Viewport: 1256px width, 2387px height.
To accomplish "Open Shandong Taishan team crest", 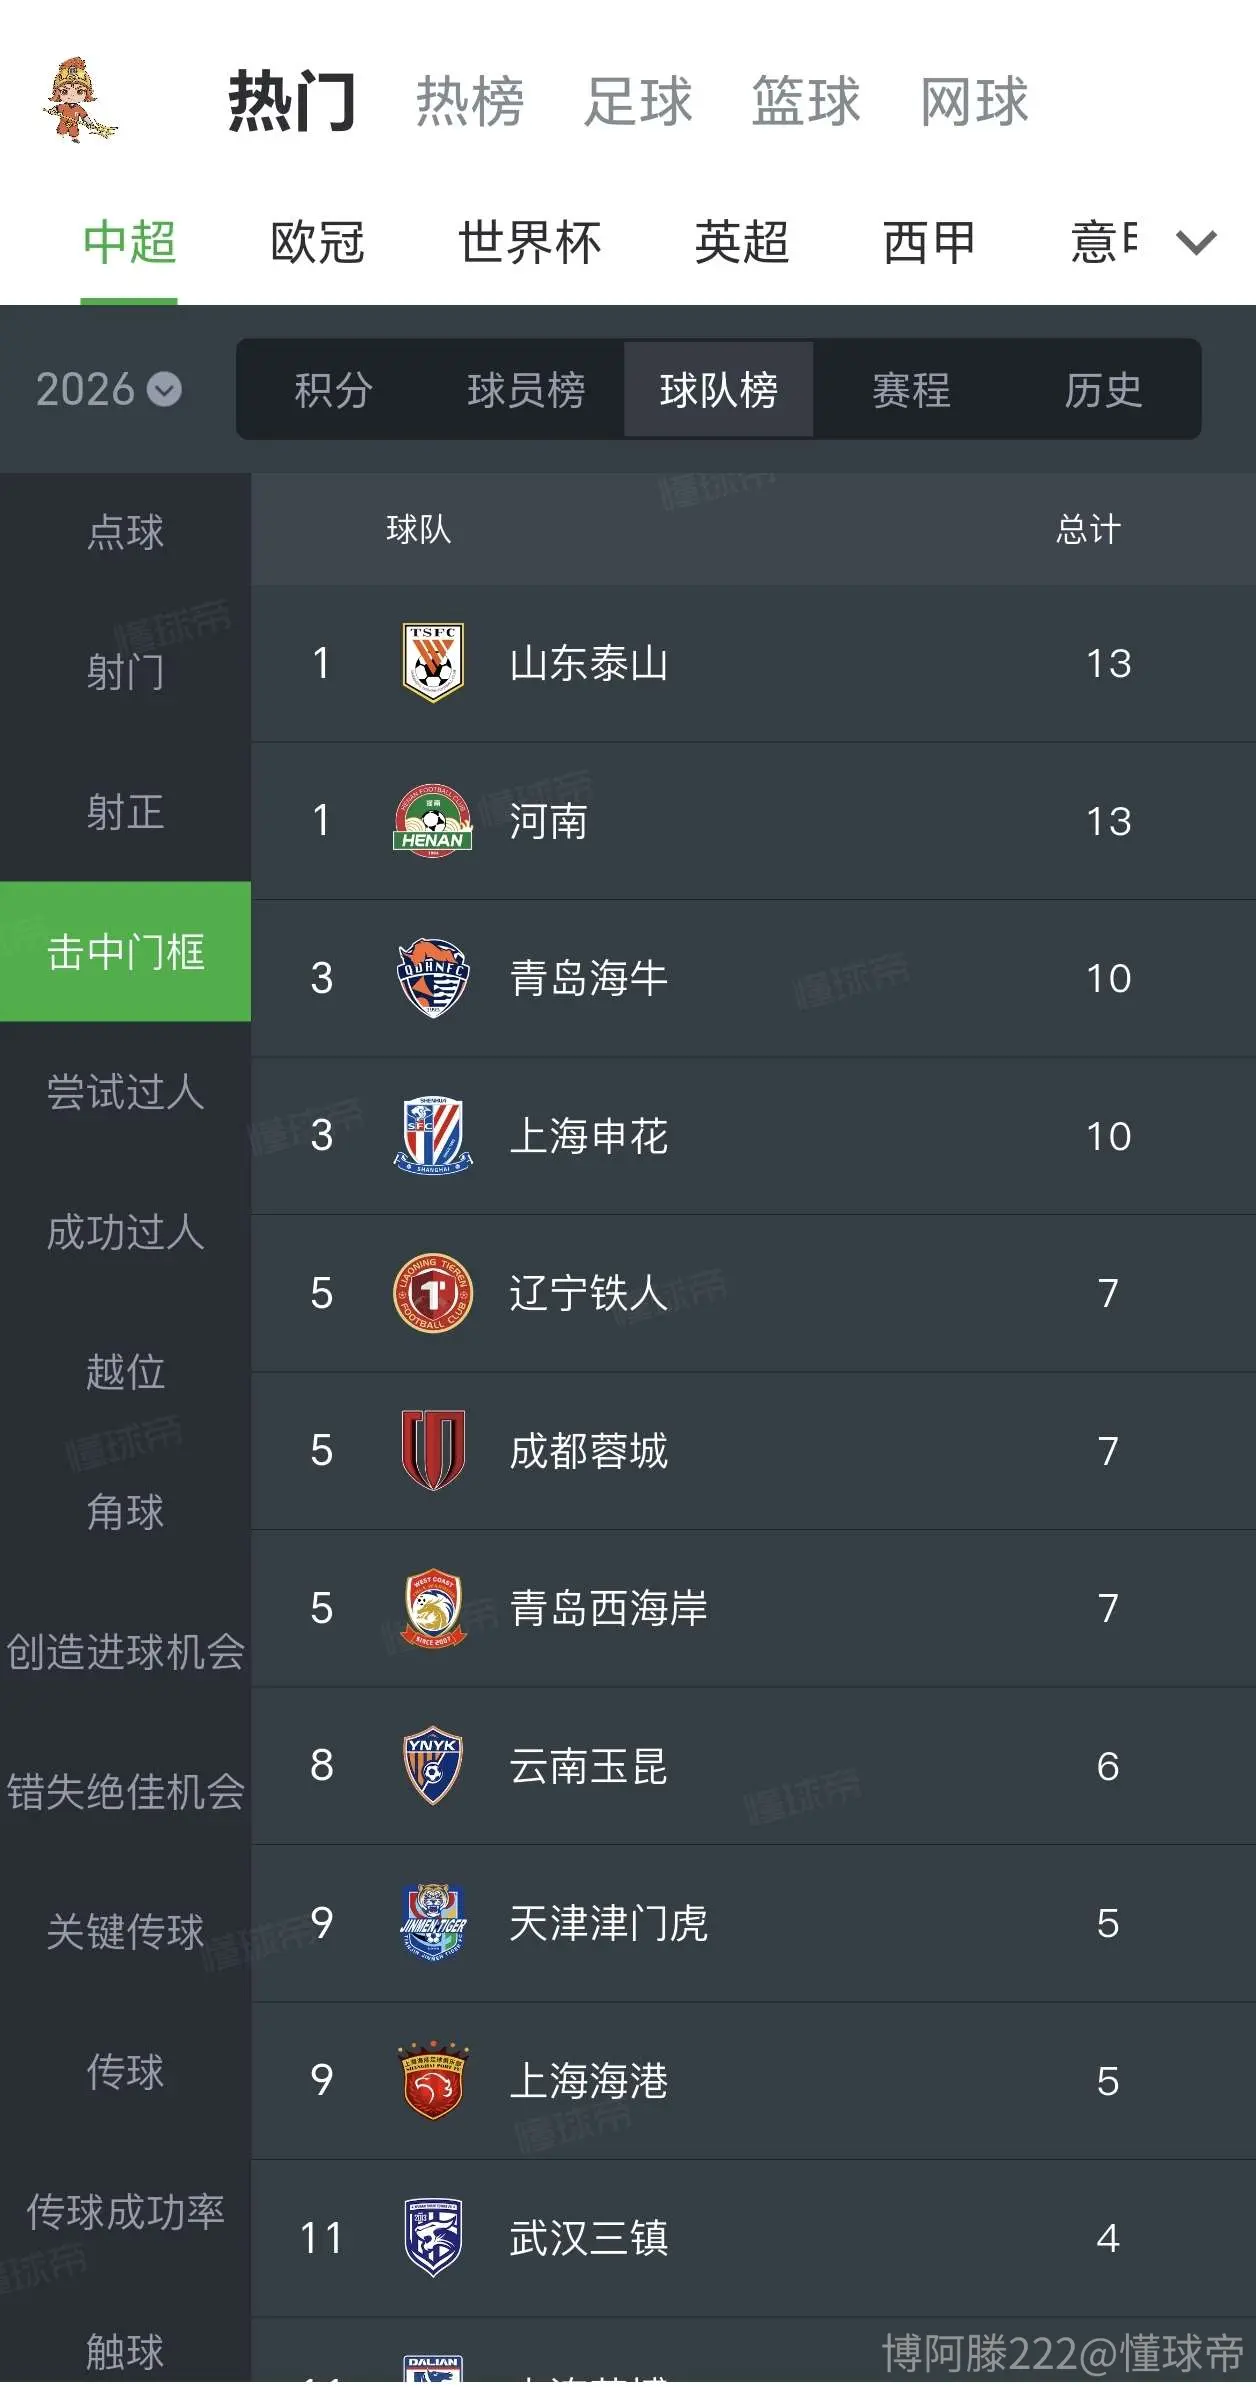I will click(x=432, y=662).
